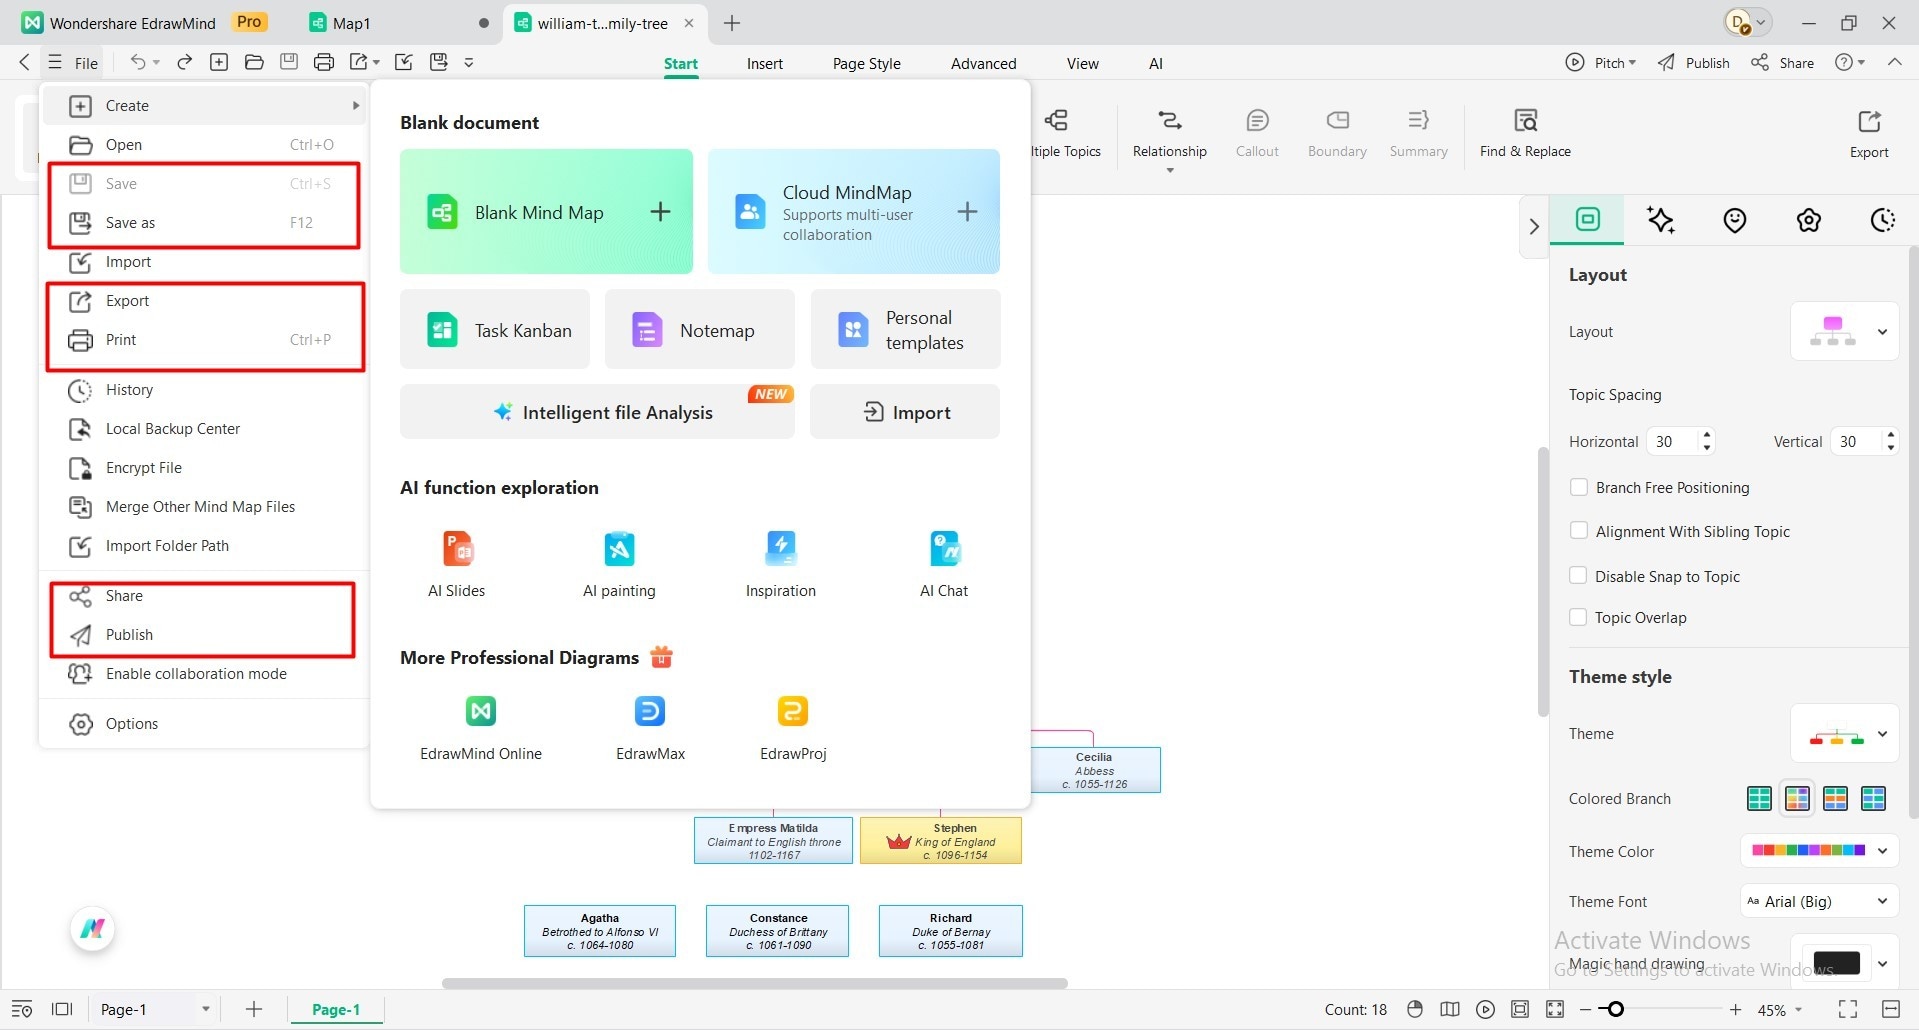Open Find & Replace
The height and width of the screenshot is (1030, 1919).
[1524, 135]
